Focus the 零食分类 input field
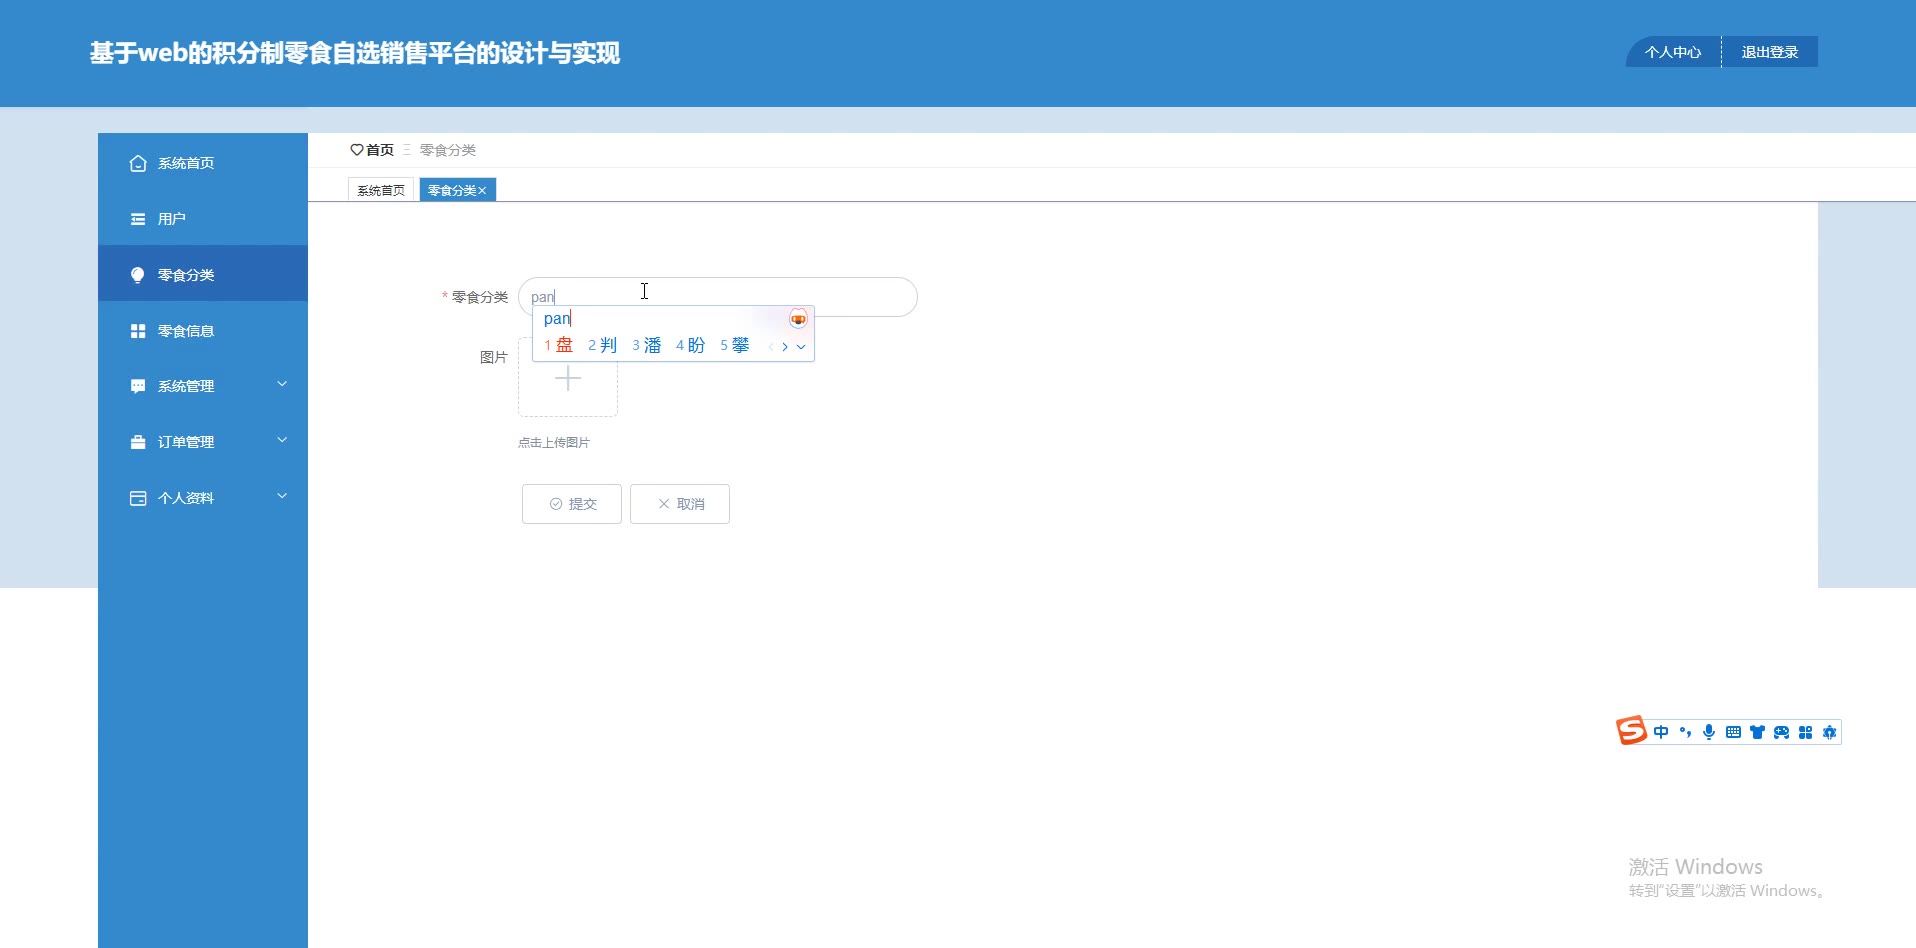This screenshot has width=1916, height=948. click(x=718, y=297)
